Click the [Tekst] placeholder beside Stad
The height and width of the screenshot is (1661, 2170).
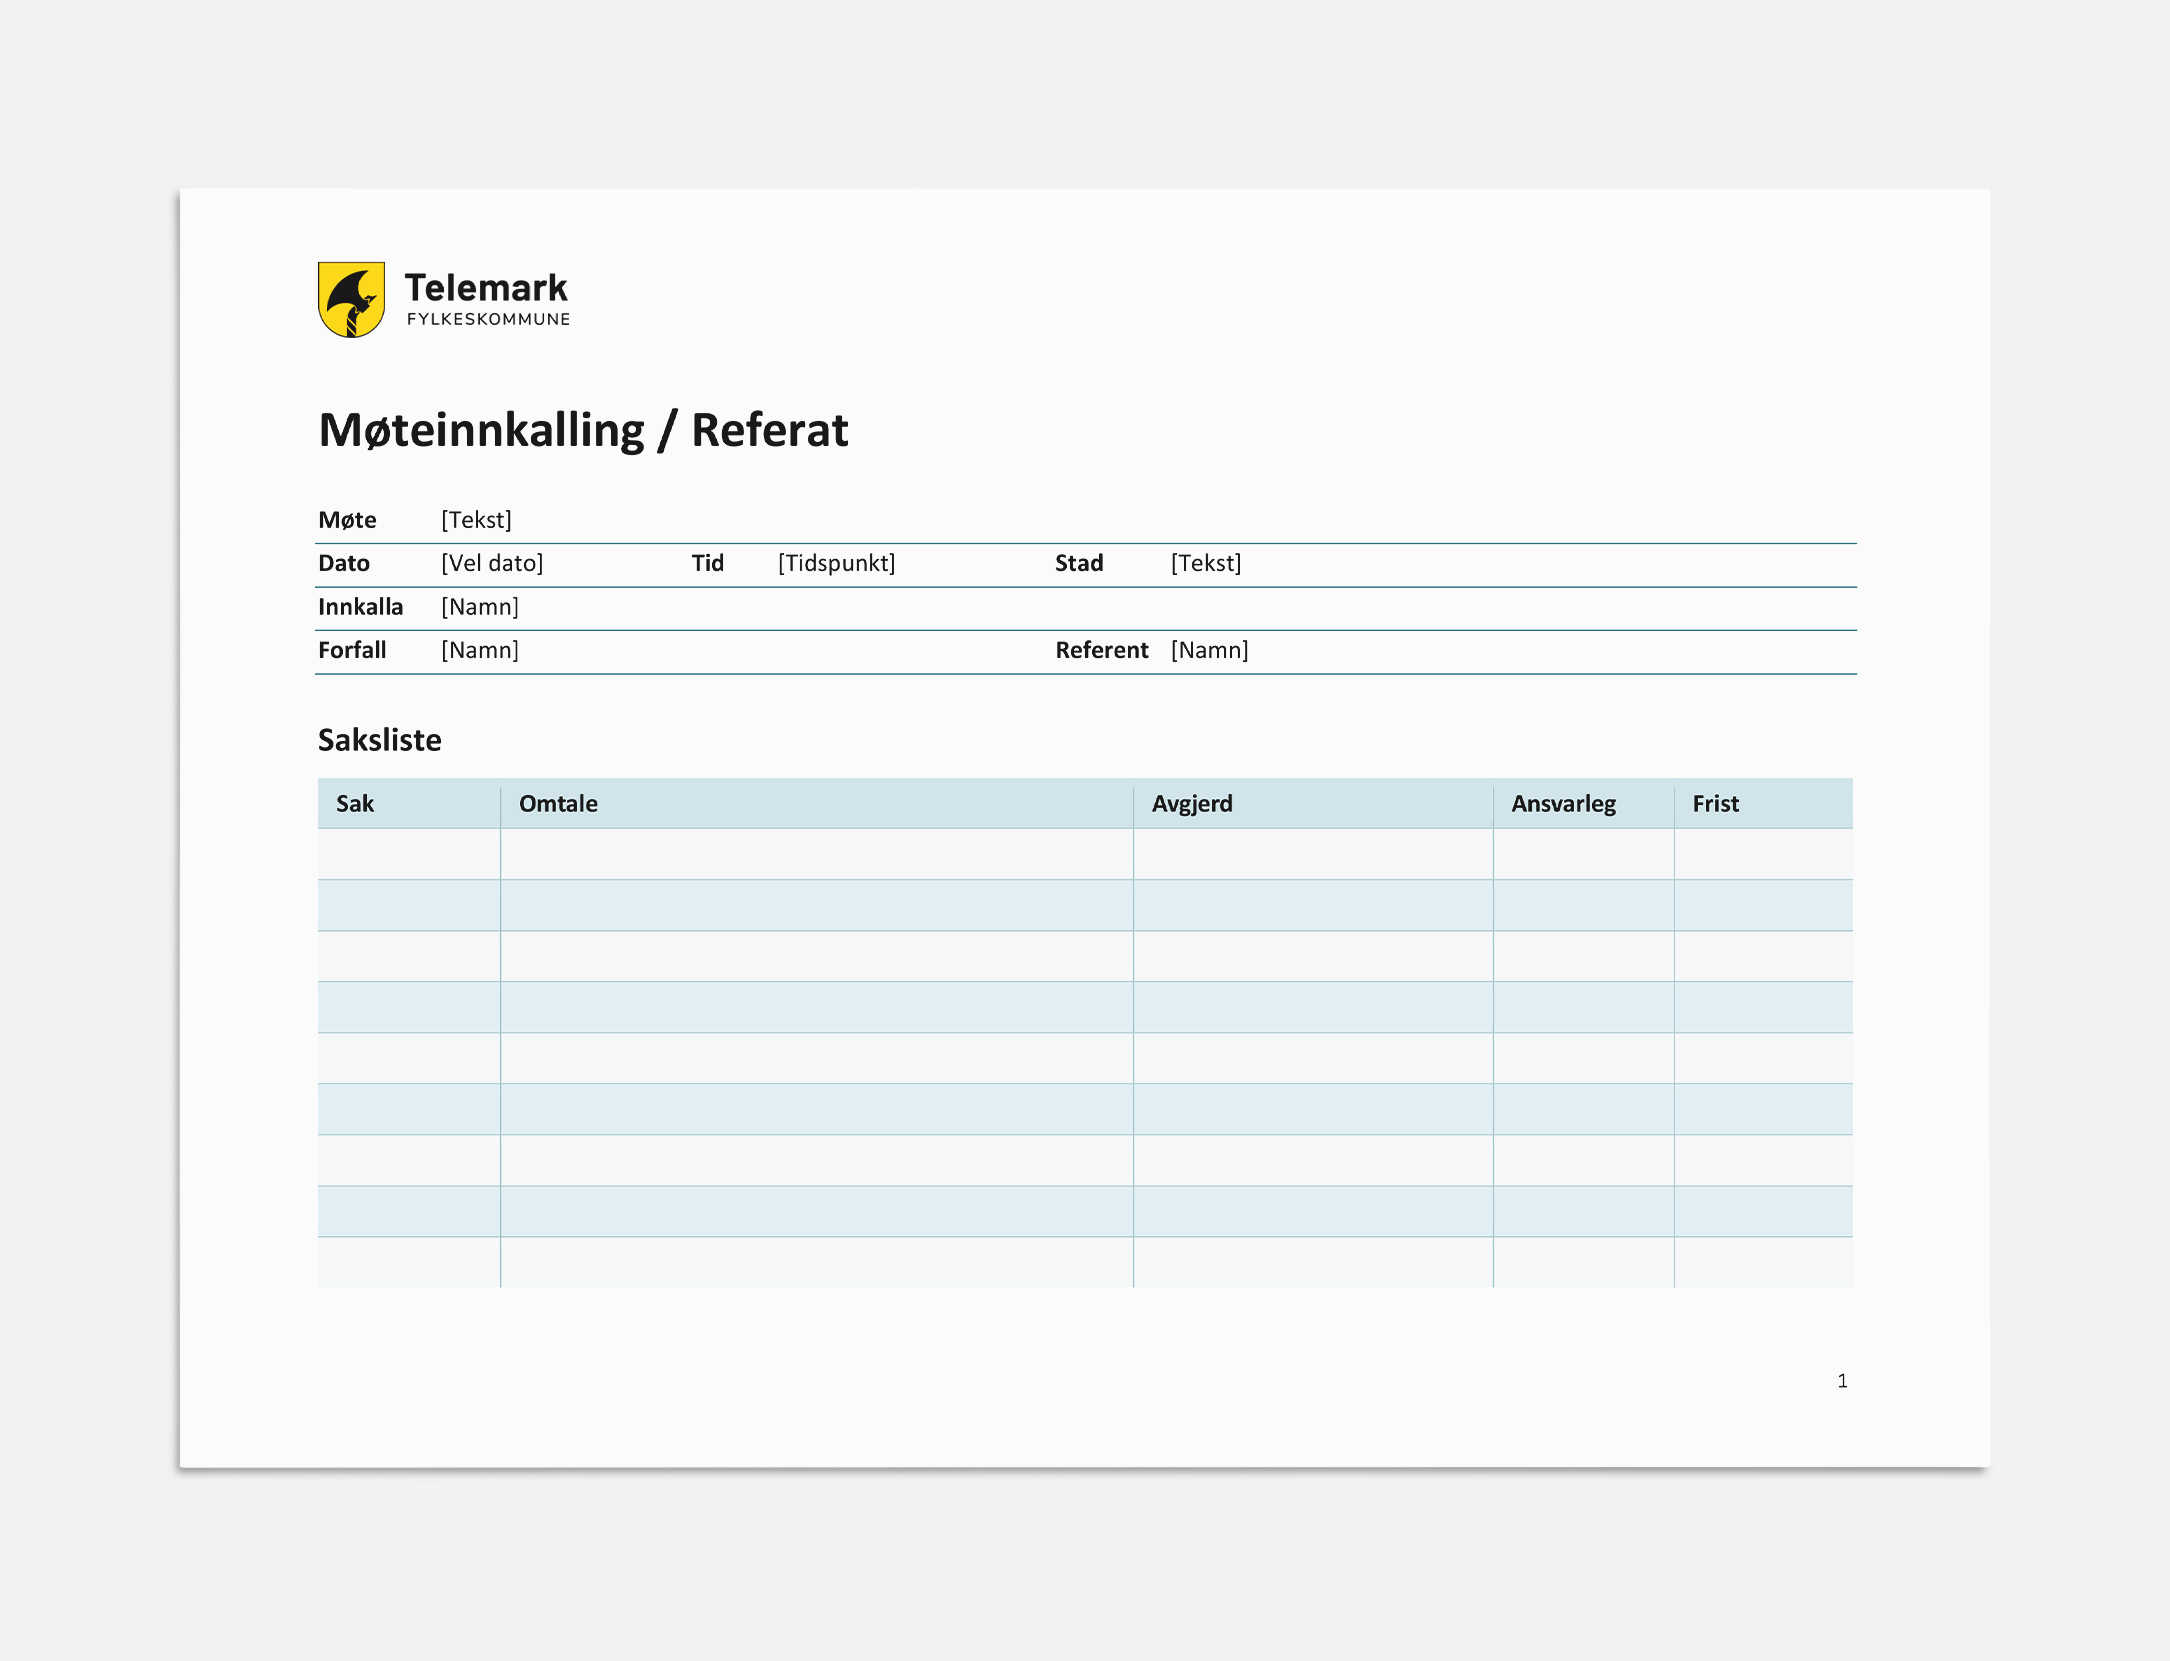(1205, 563)
